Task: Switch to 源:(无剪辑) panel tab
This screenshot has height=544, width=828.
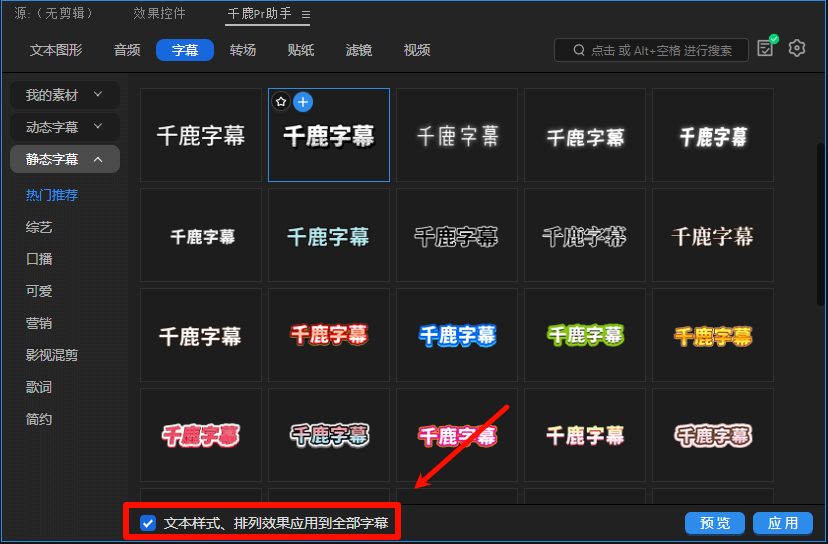Action: (53, 13)
